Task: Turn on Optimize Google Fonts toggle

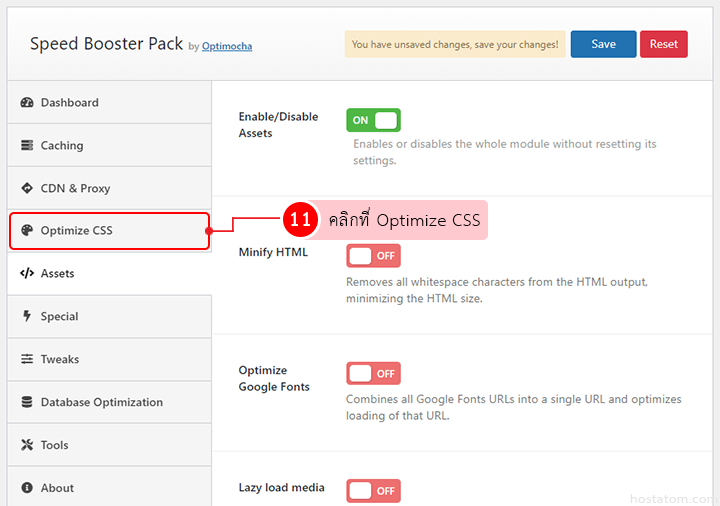Action: (373, 373)
